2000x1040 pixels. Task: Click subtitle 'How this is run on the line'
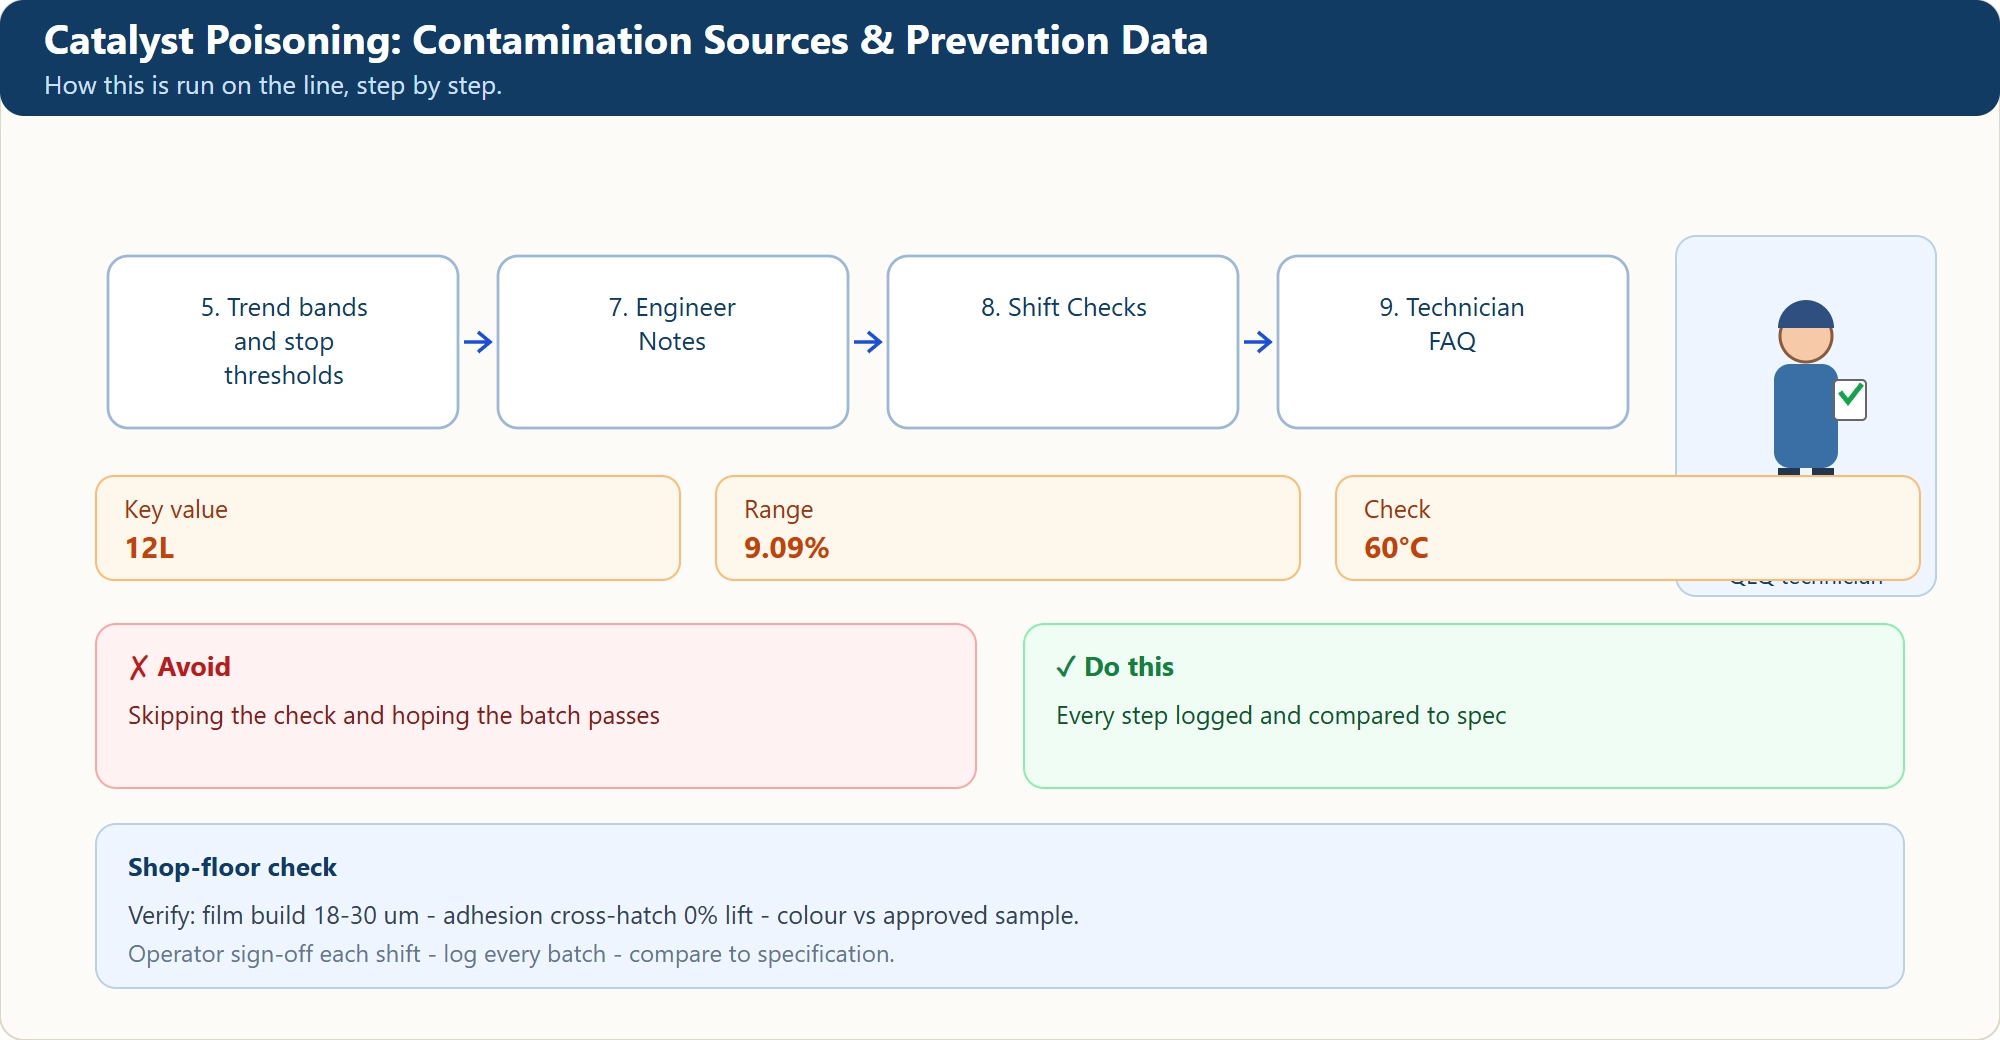(x=273, y=86)
